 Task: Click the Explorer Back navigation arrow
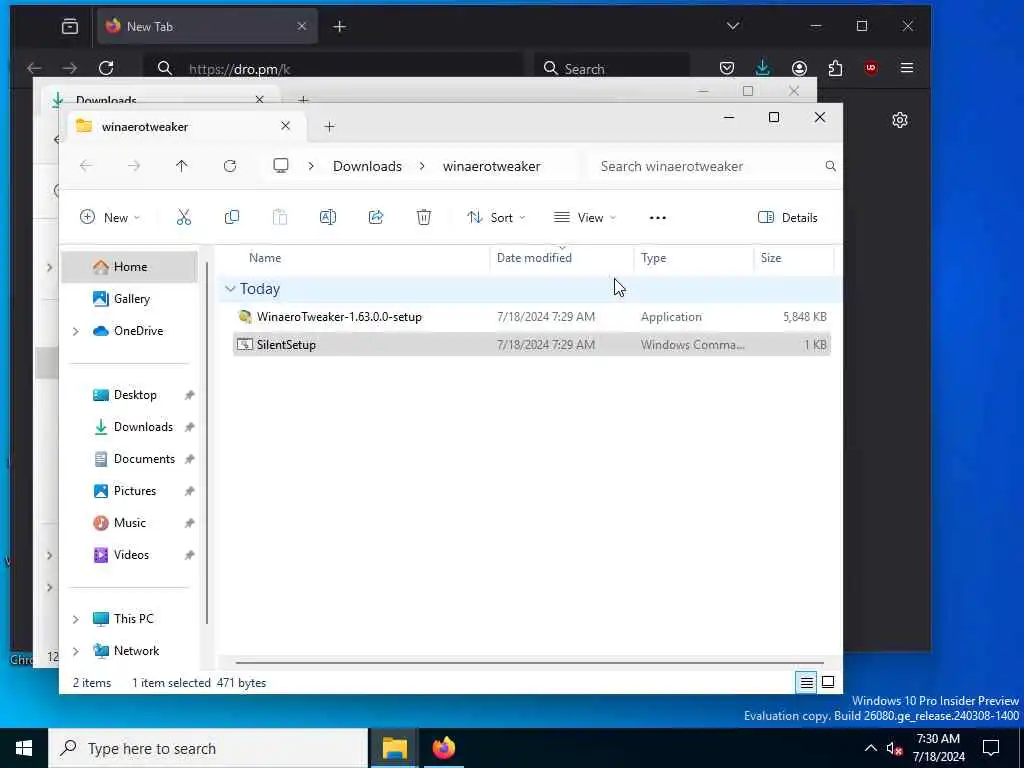[x=86, y=166]
